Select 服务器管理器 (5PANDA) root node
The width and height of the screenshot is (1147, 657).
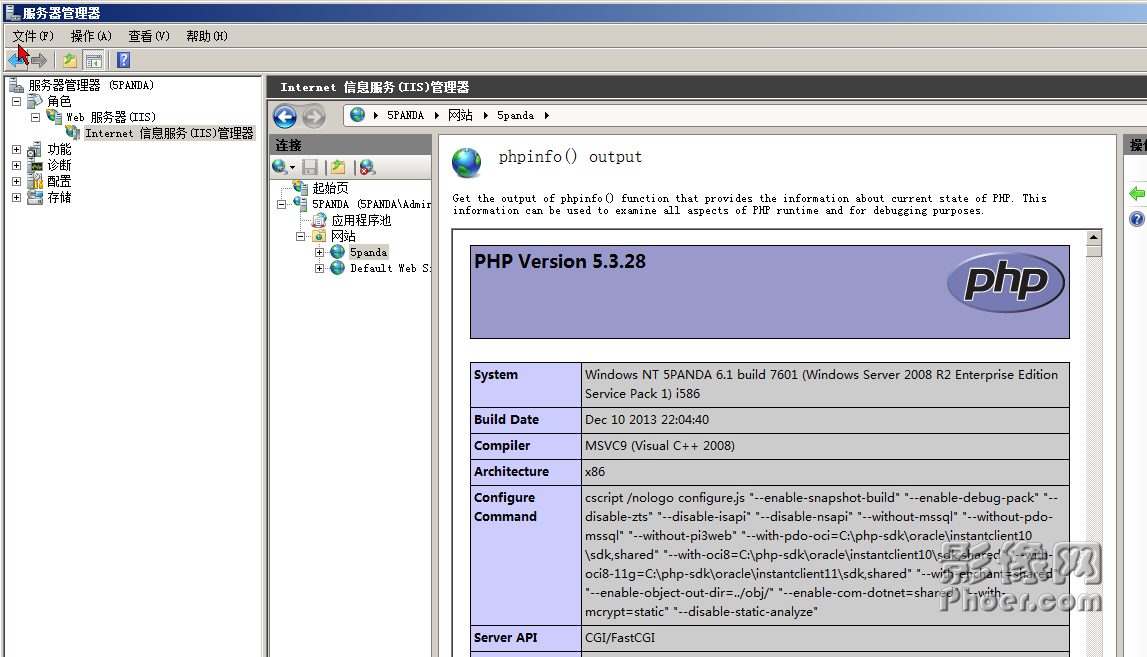[x=91, y=85]
